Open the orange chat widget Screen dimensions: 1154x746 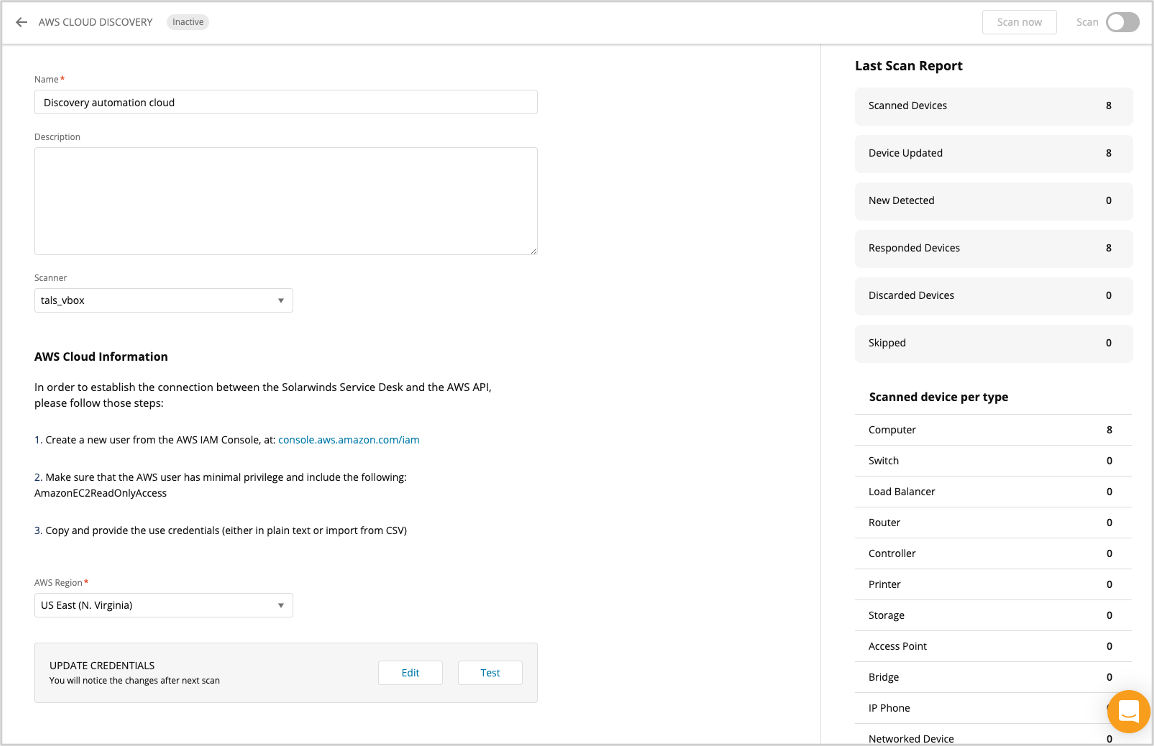pos(1128,711)
